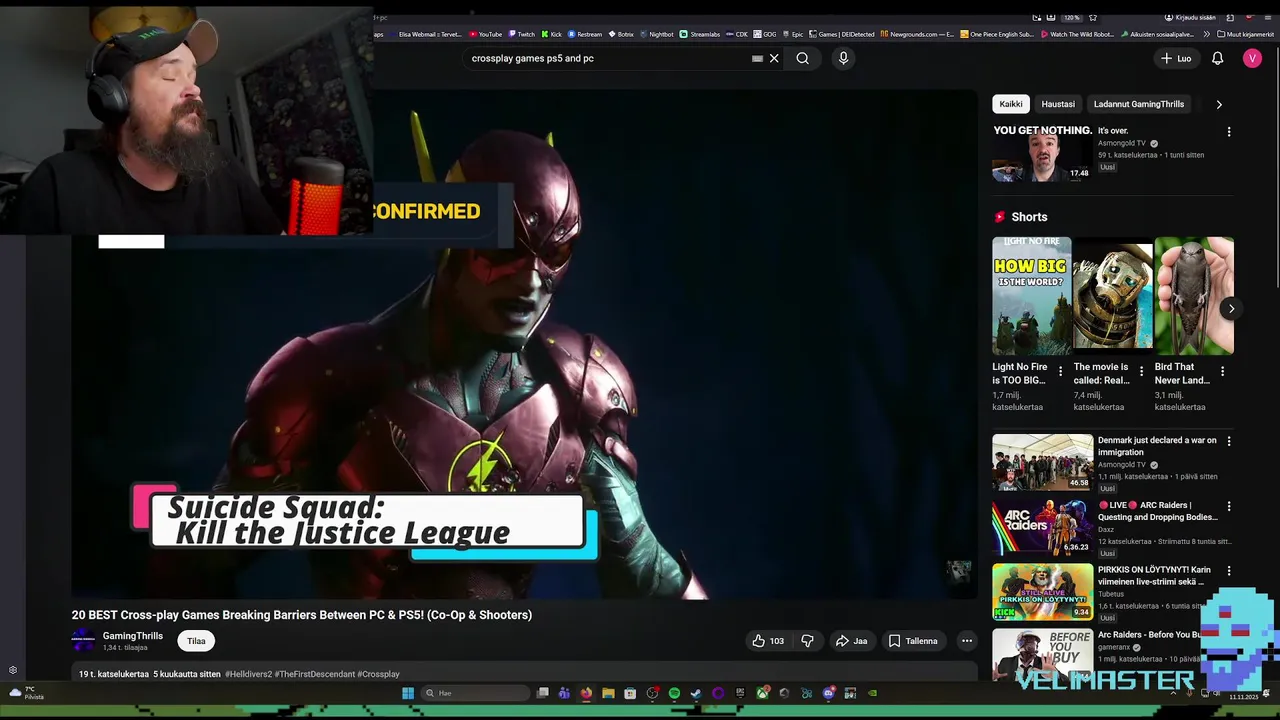This screenshot has height=720, width=1280.
Task: Select the Kaikki filter chip
Action: [x=1011, y=104]
